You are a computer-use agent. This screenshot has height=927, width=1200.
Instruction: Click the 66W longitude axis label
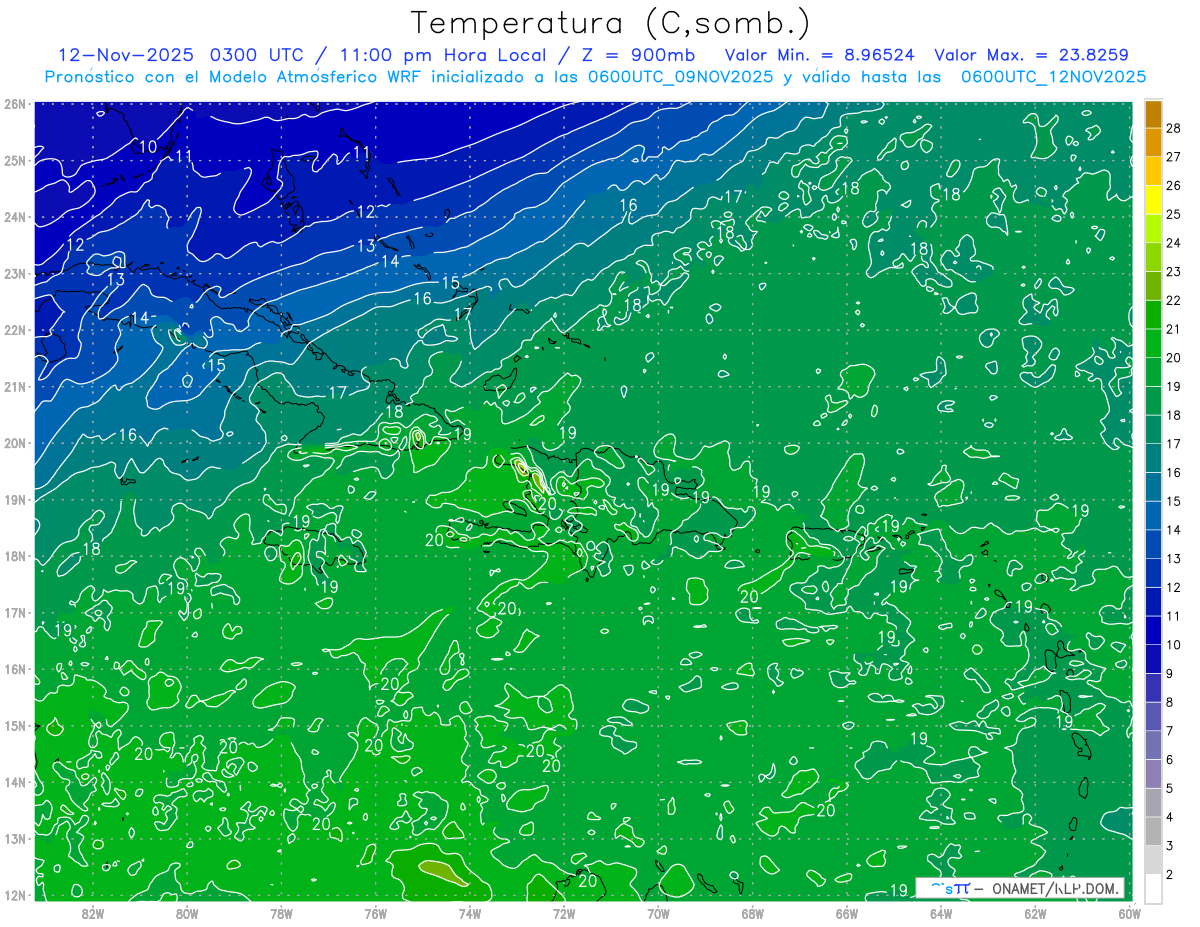pyautogui.click(x=847, y=912)
